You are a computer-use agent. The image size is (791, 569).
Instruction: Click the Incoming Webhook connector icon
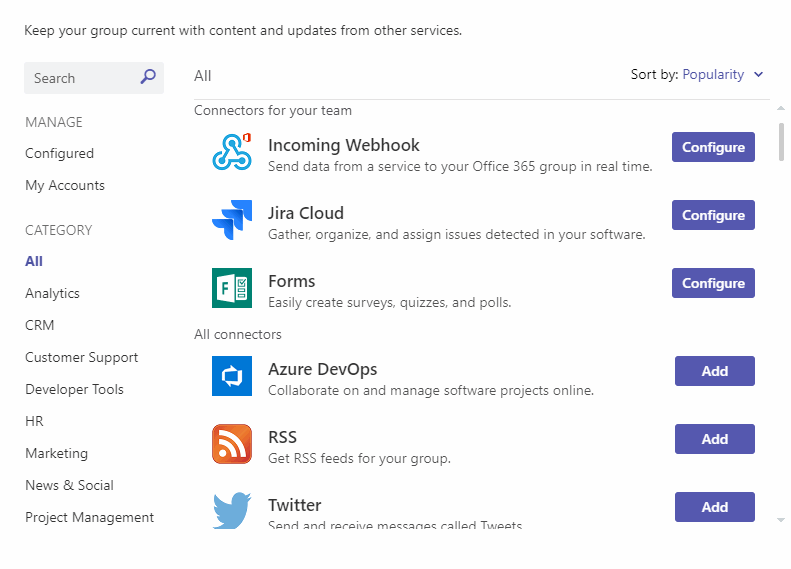[232, 152]
